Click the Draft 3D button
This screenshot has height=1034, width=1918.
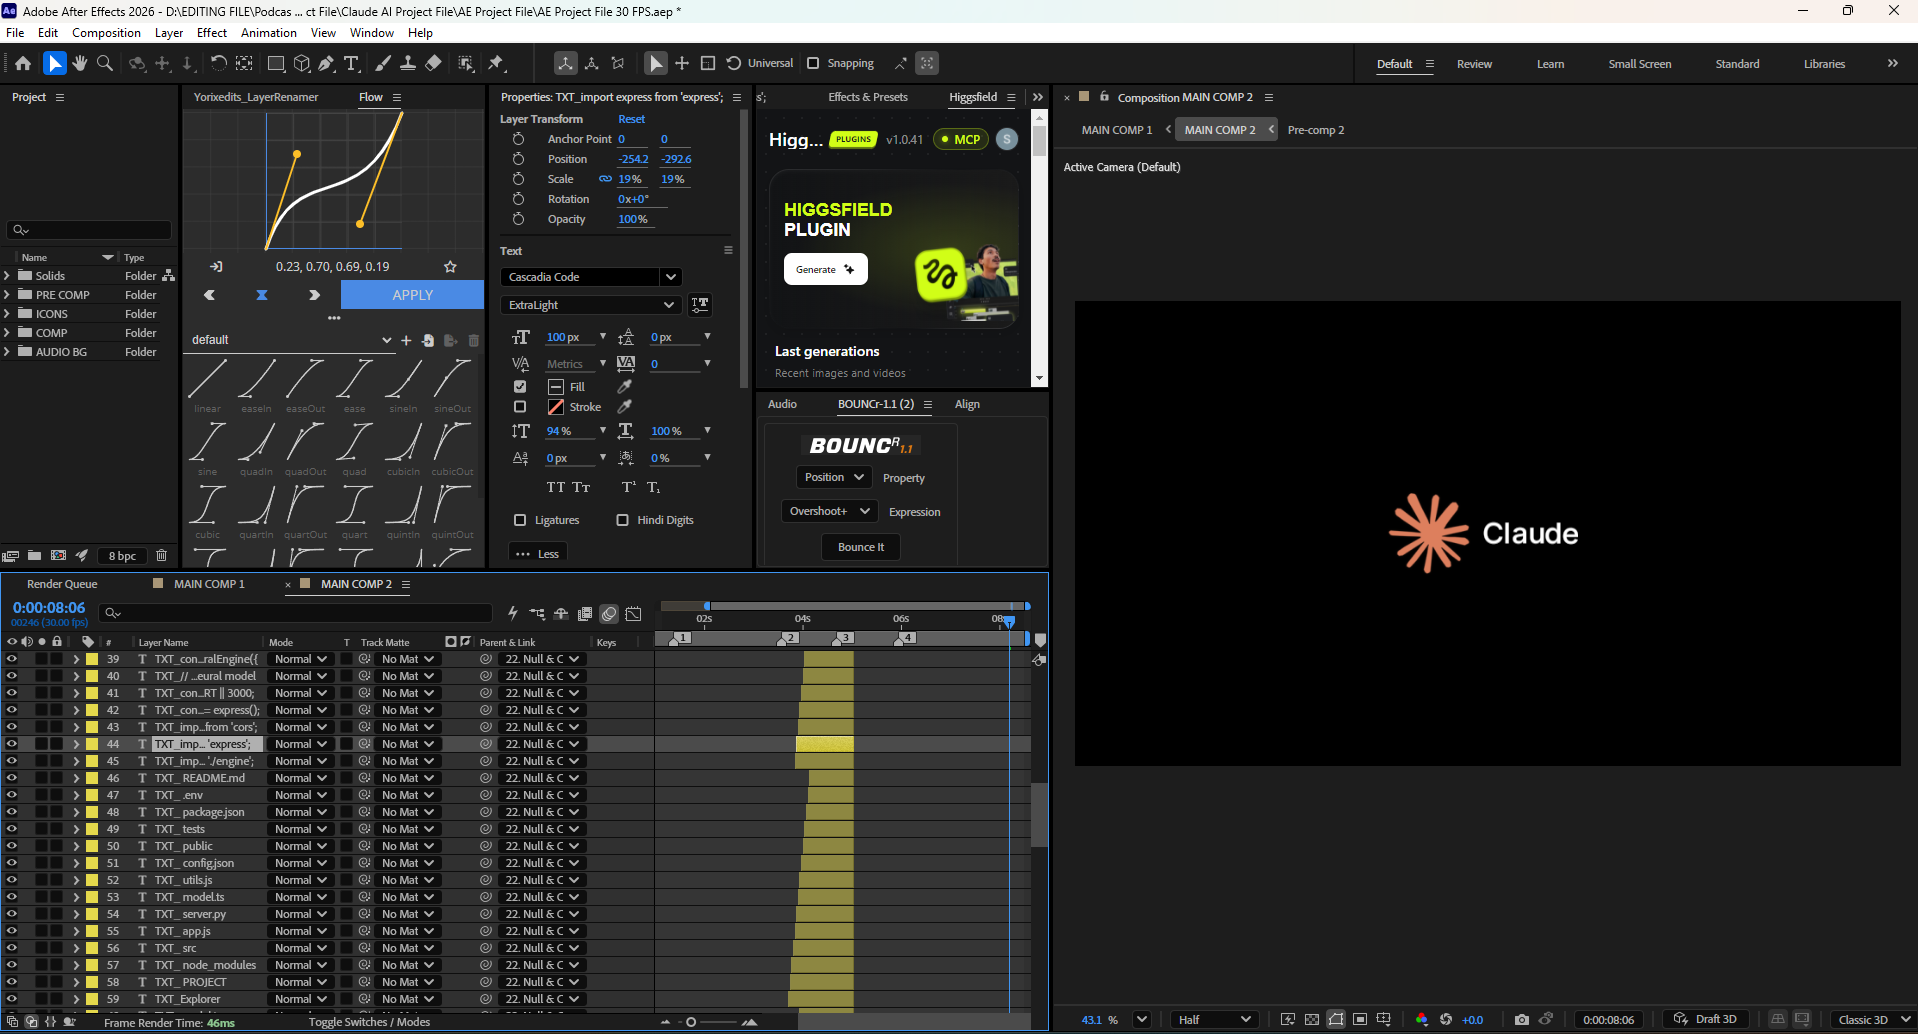(1705, 1019)
